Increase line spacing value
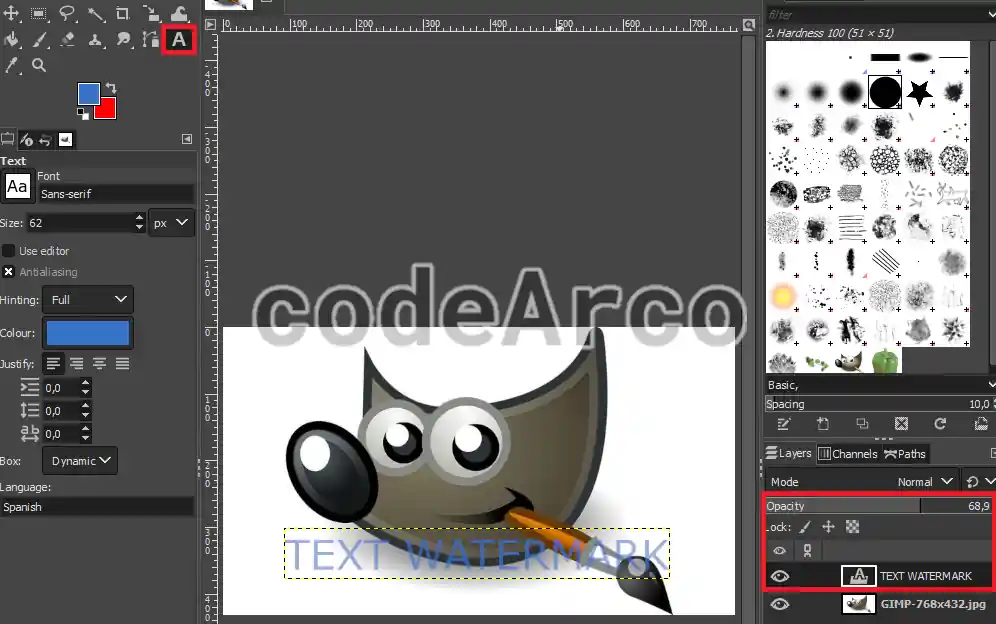Screen dimensions: 996x624 click(86, 406)
